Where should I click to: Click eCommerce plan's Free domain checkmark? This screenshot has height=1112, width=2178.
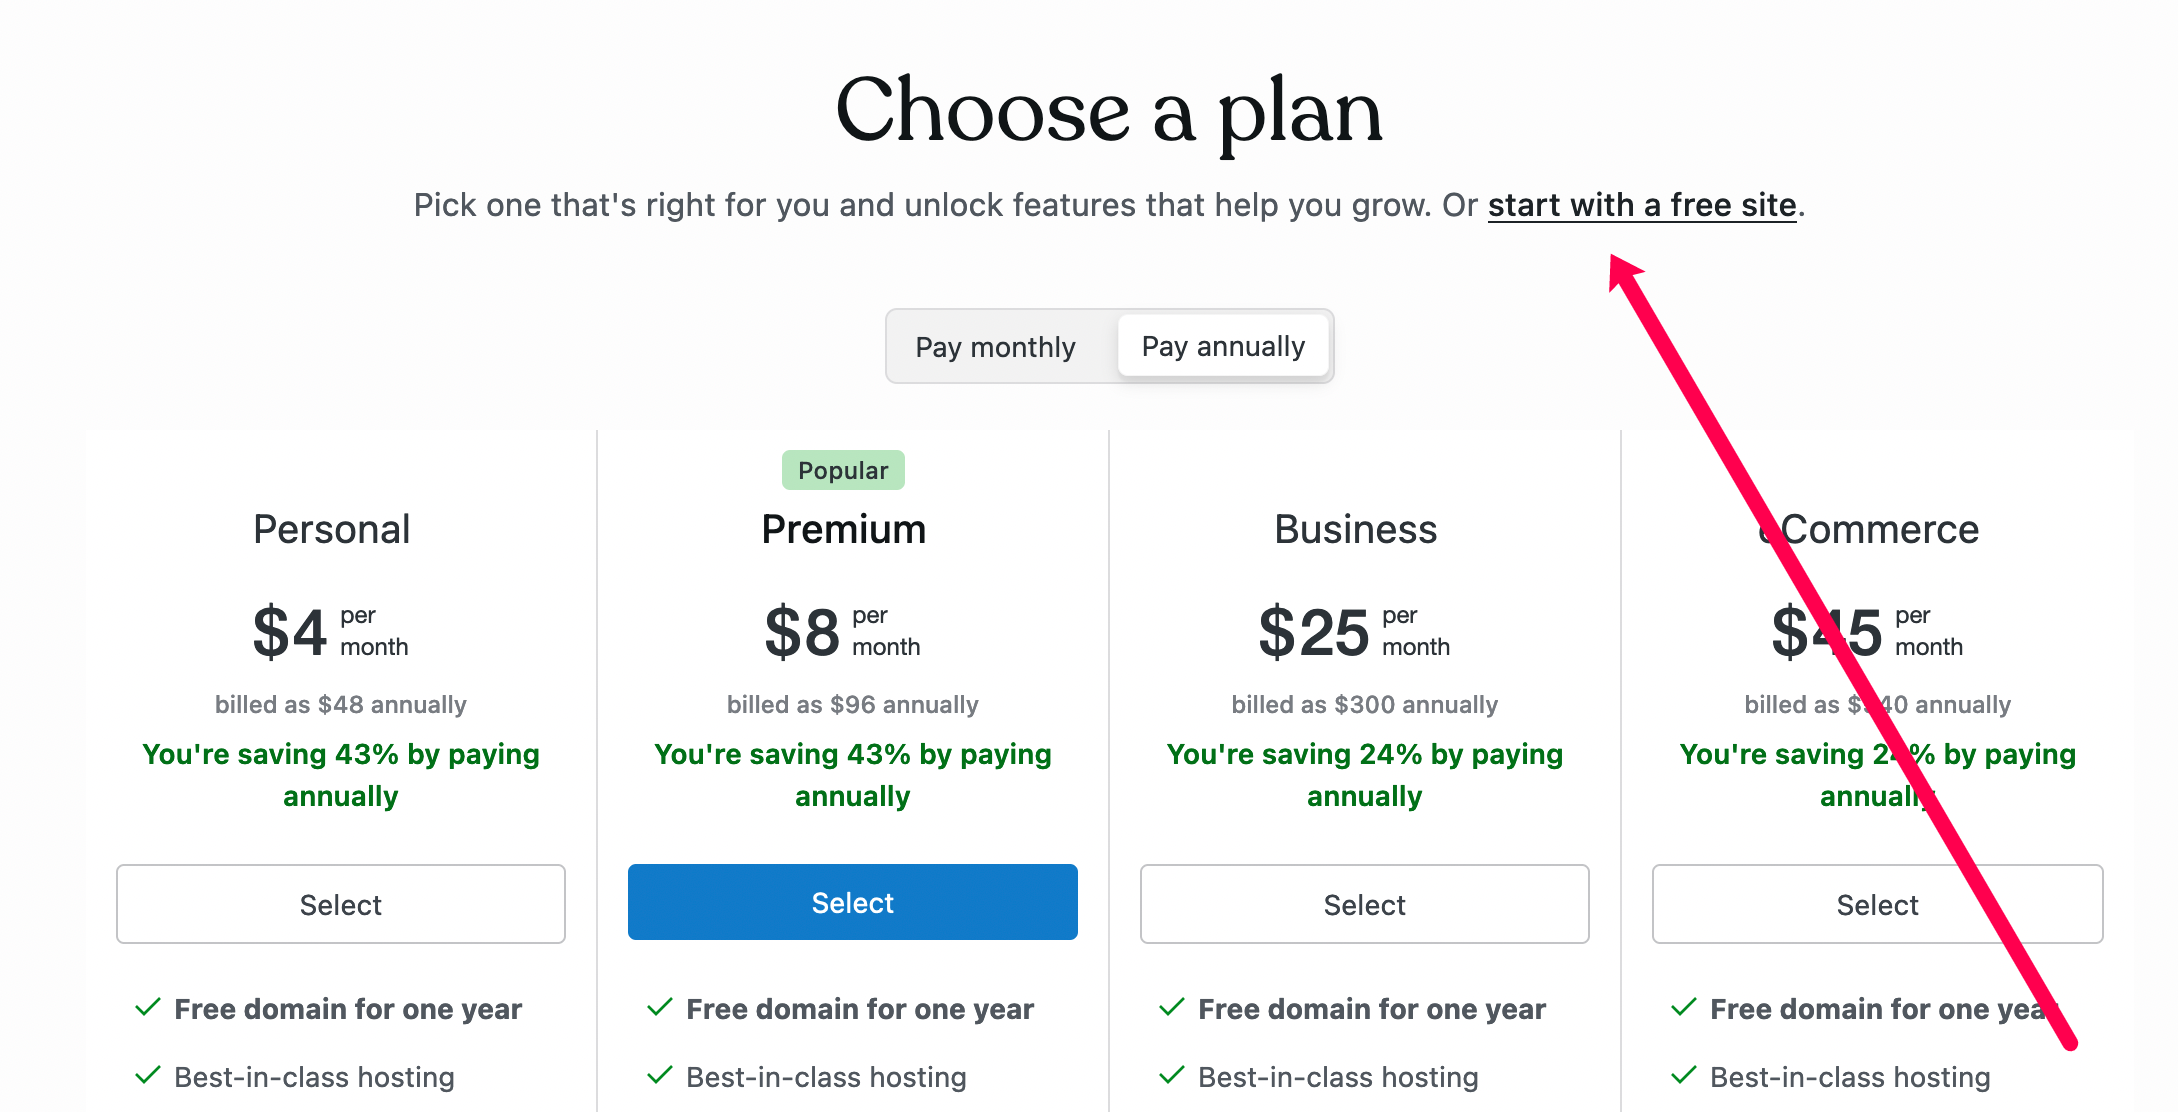[x=1684, y=1007]
